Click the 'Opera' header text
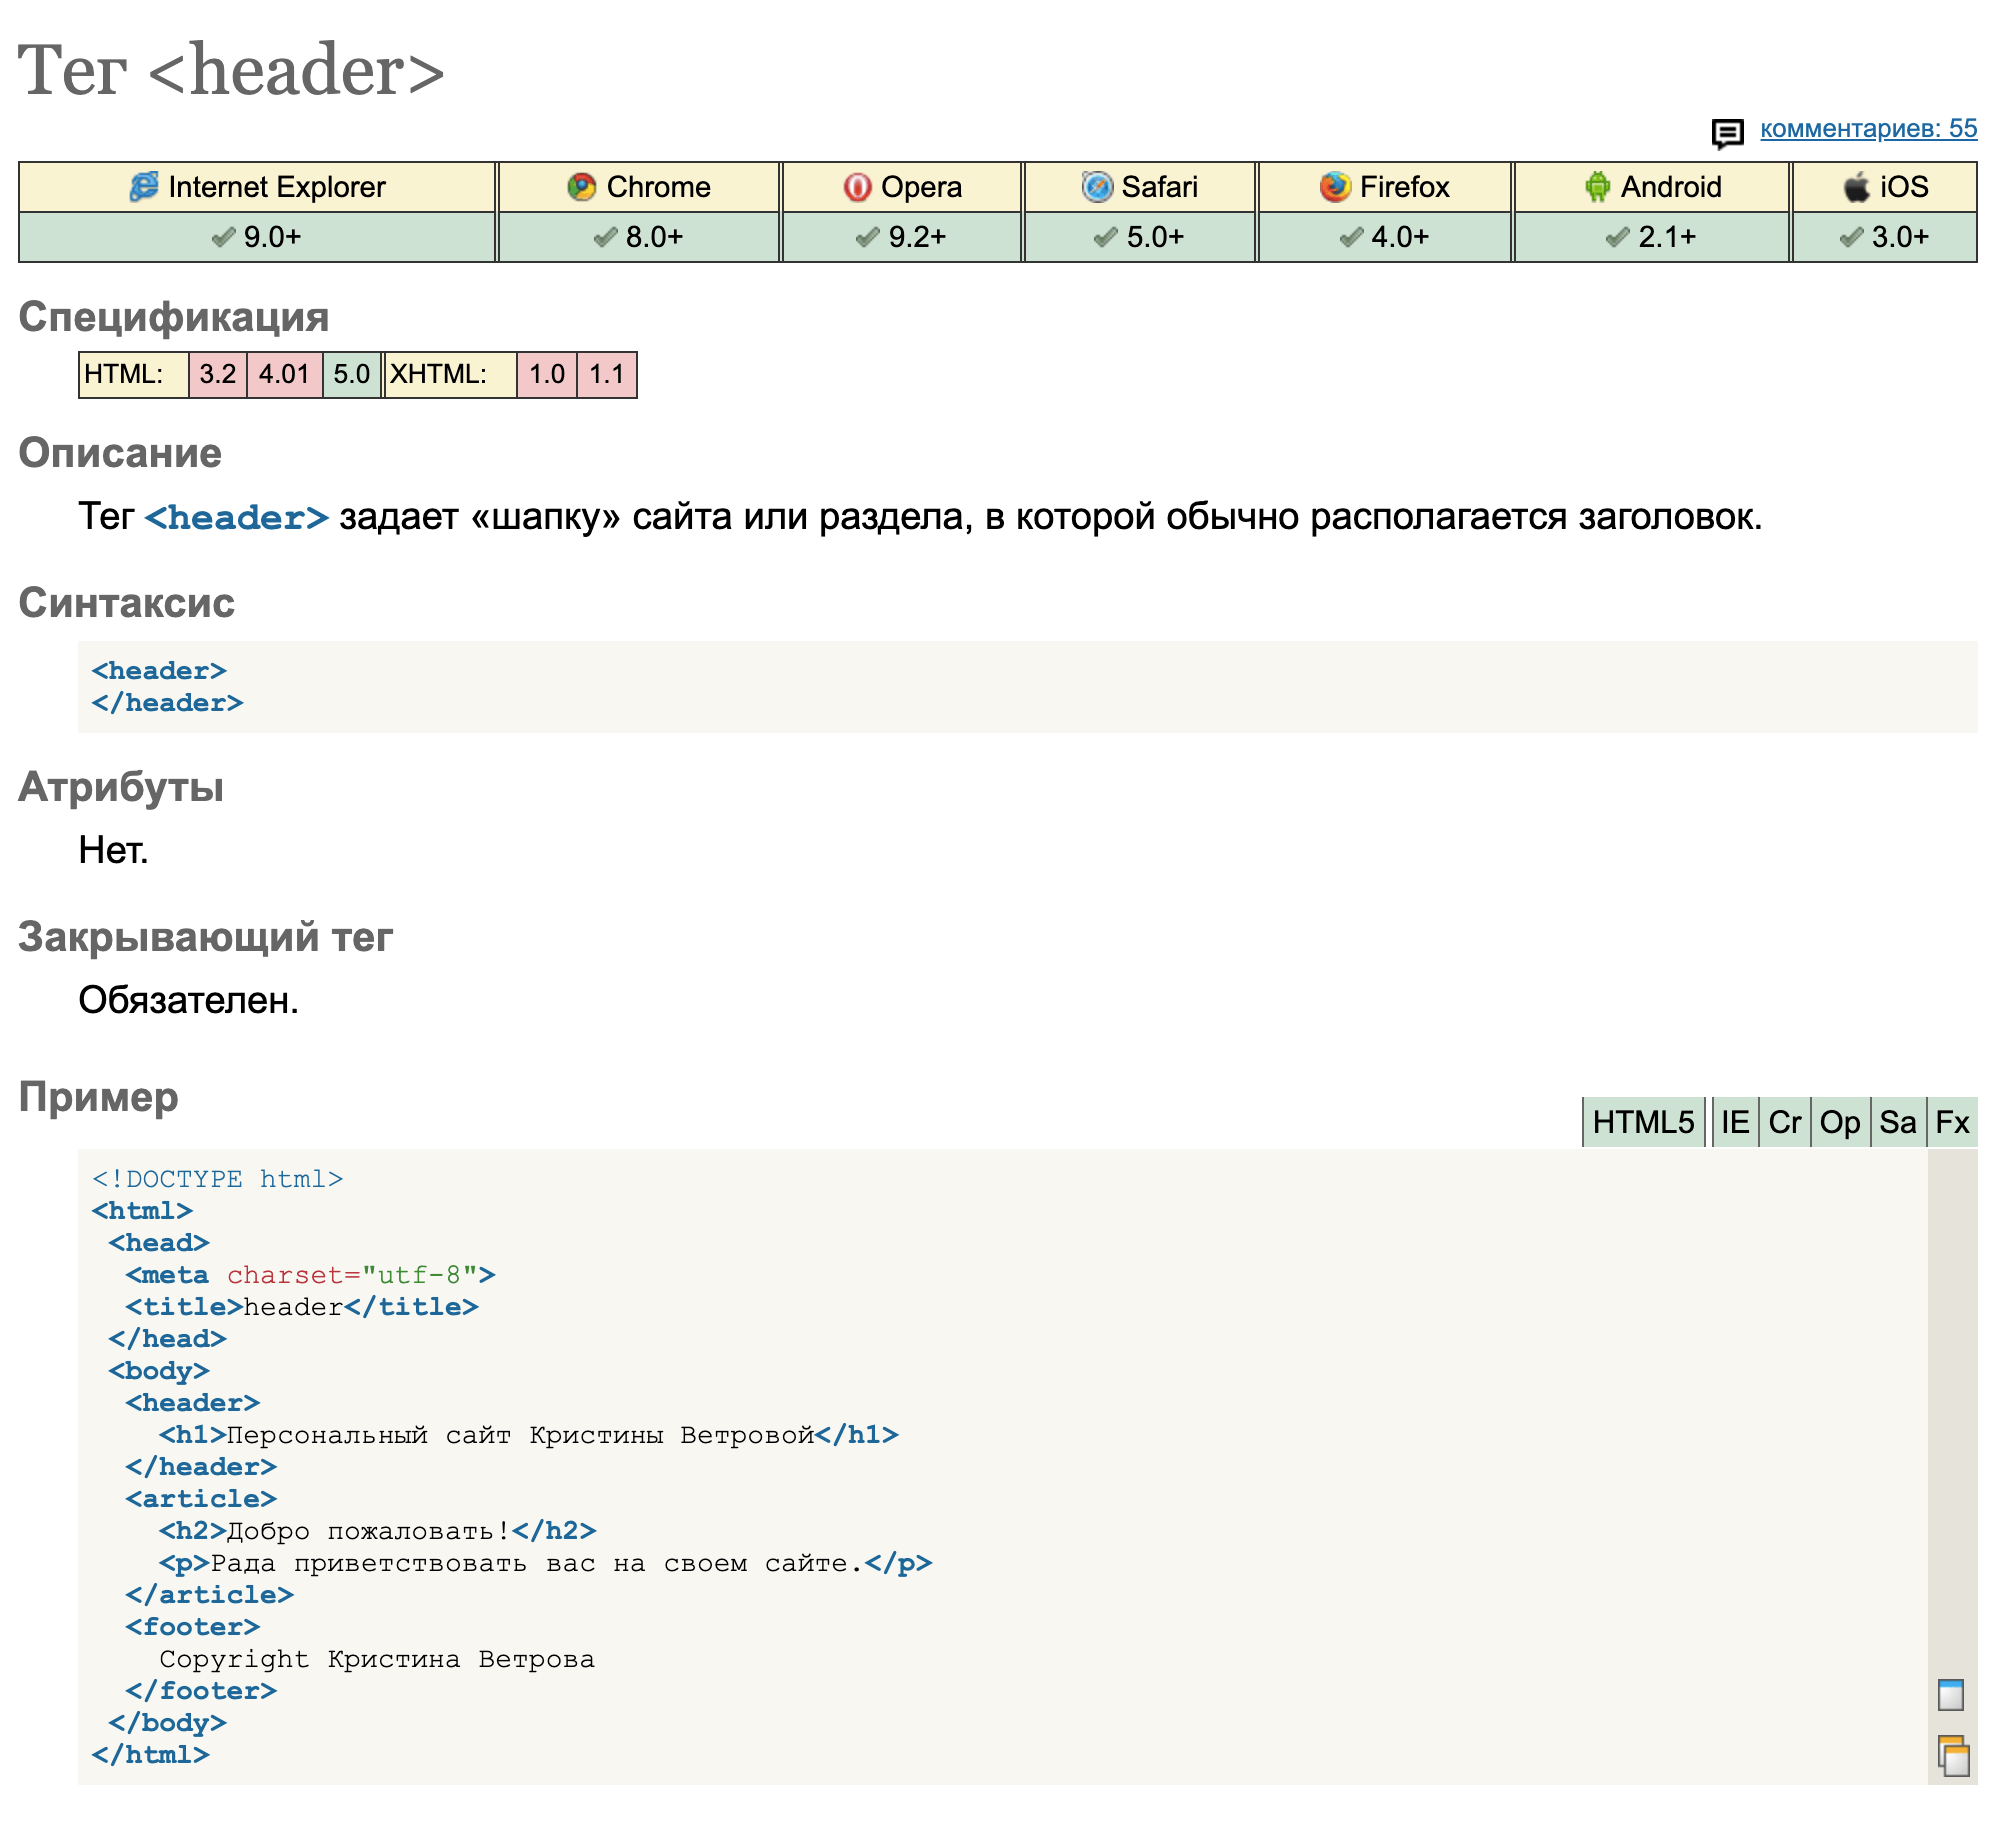 click(x=921, y=187)
